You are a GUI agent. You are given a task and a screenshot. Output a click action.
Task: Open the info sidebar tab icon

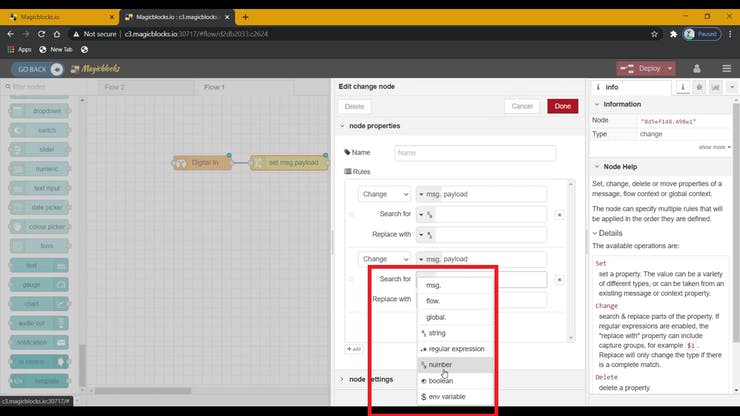(x=682, y=87)
